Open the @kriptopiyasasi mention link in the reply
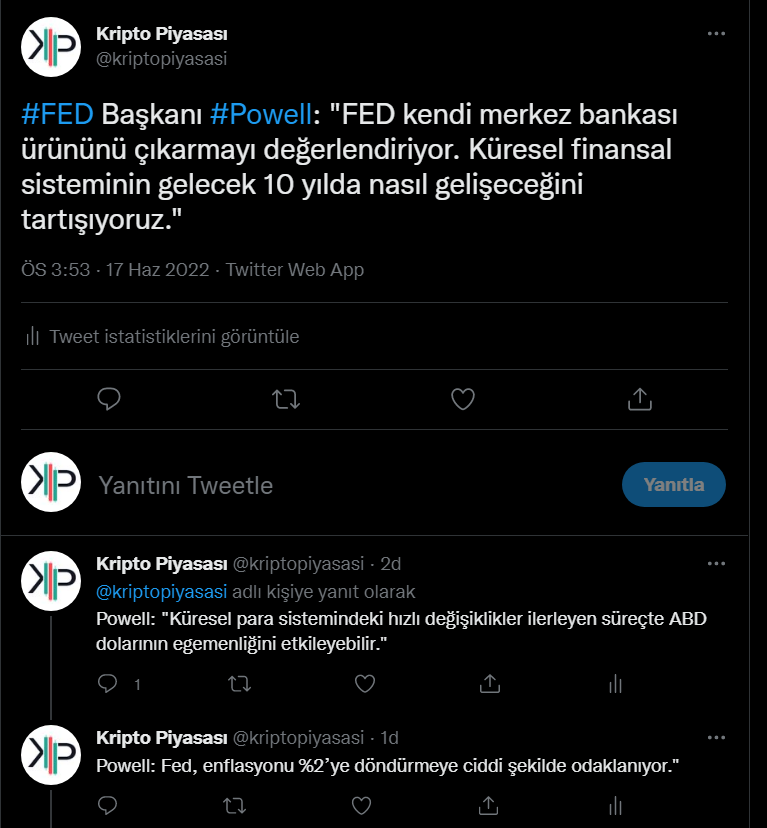Screen dimensions: 767x828 tap(161, 591)
